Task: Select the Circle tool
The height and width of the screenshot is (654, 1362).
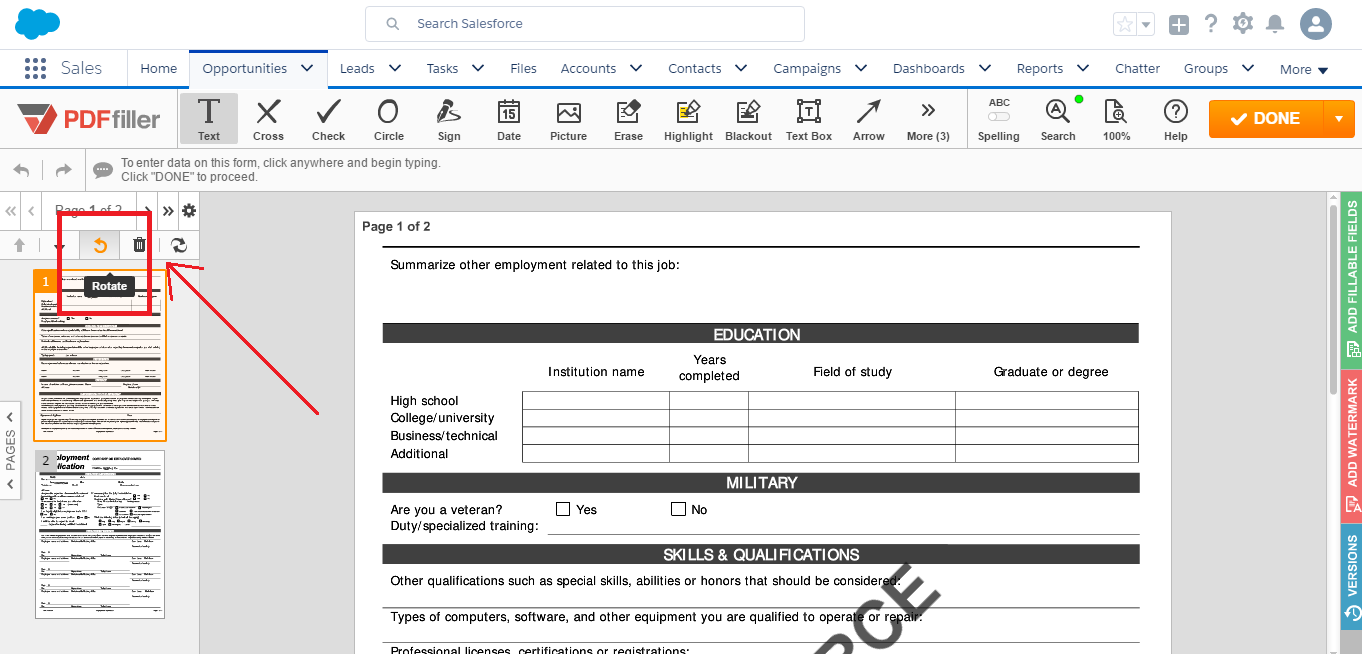Action: tap(388, 119)
